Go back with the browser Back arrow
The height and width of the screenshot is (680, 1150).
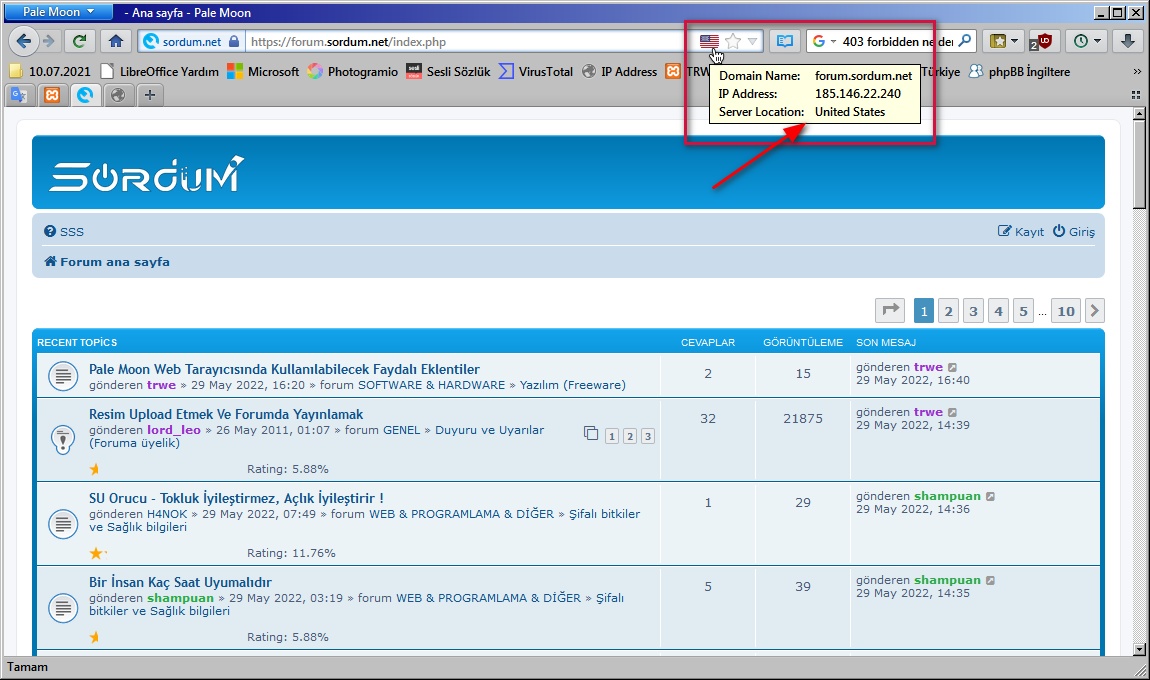tap(23, 41)
